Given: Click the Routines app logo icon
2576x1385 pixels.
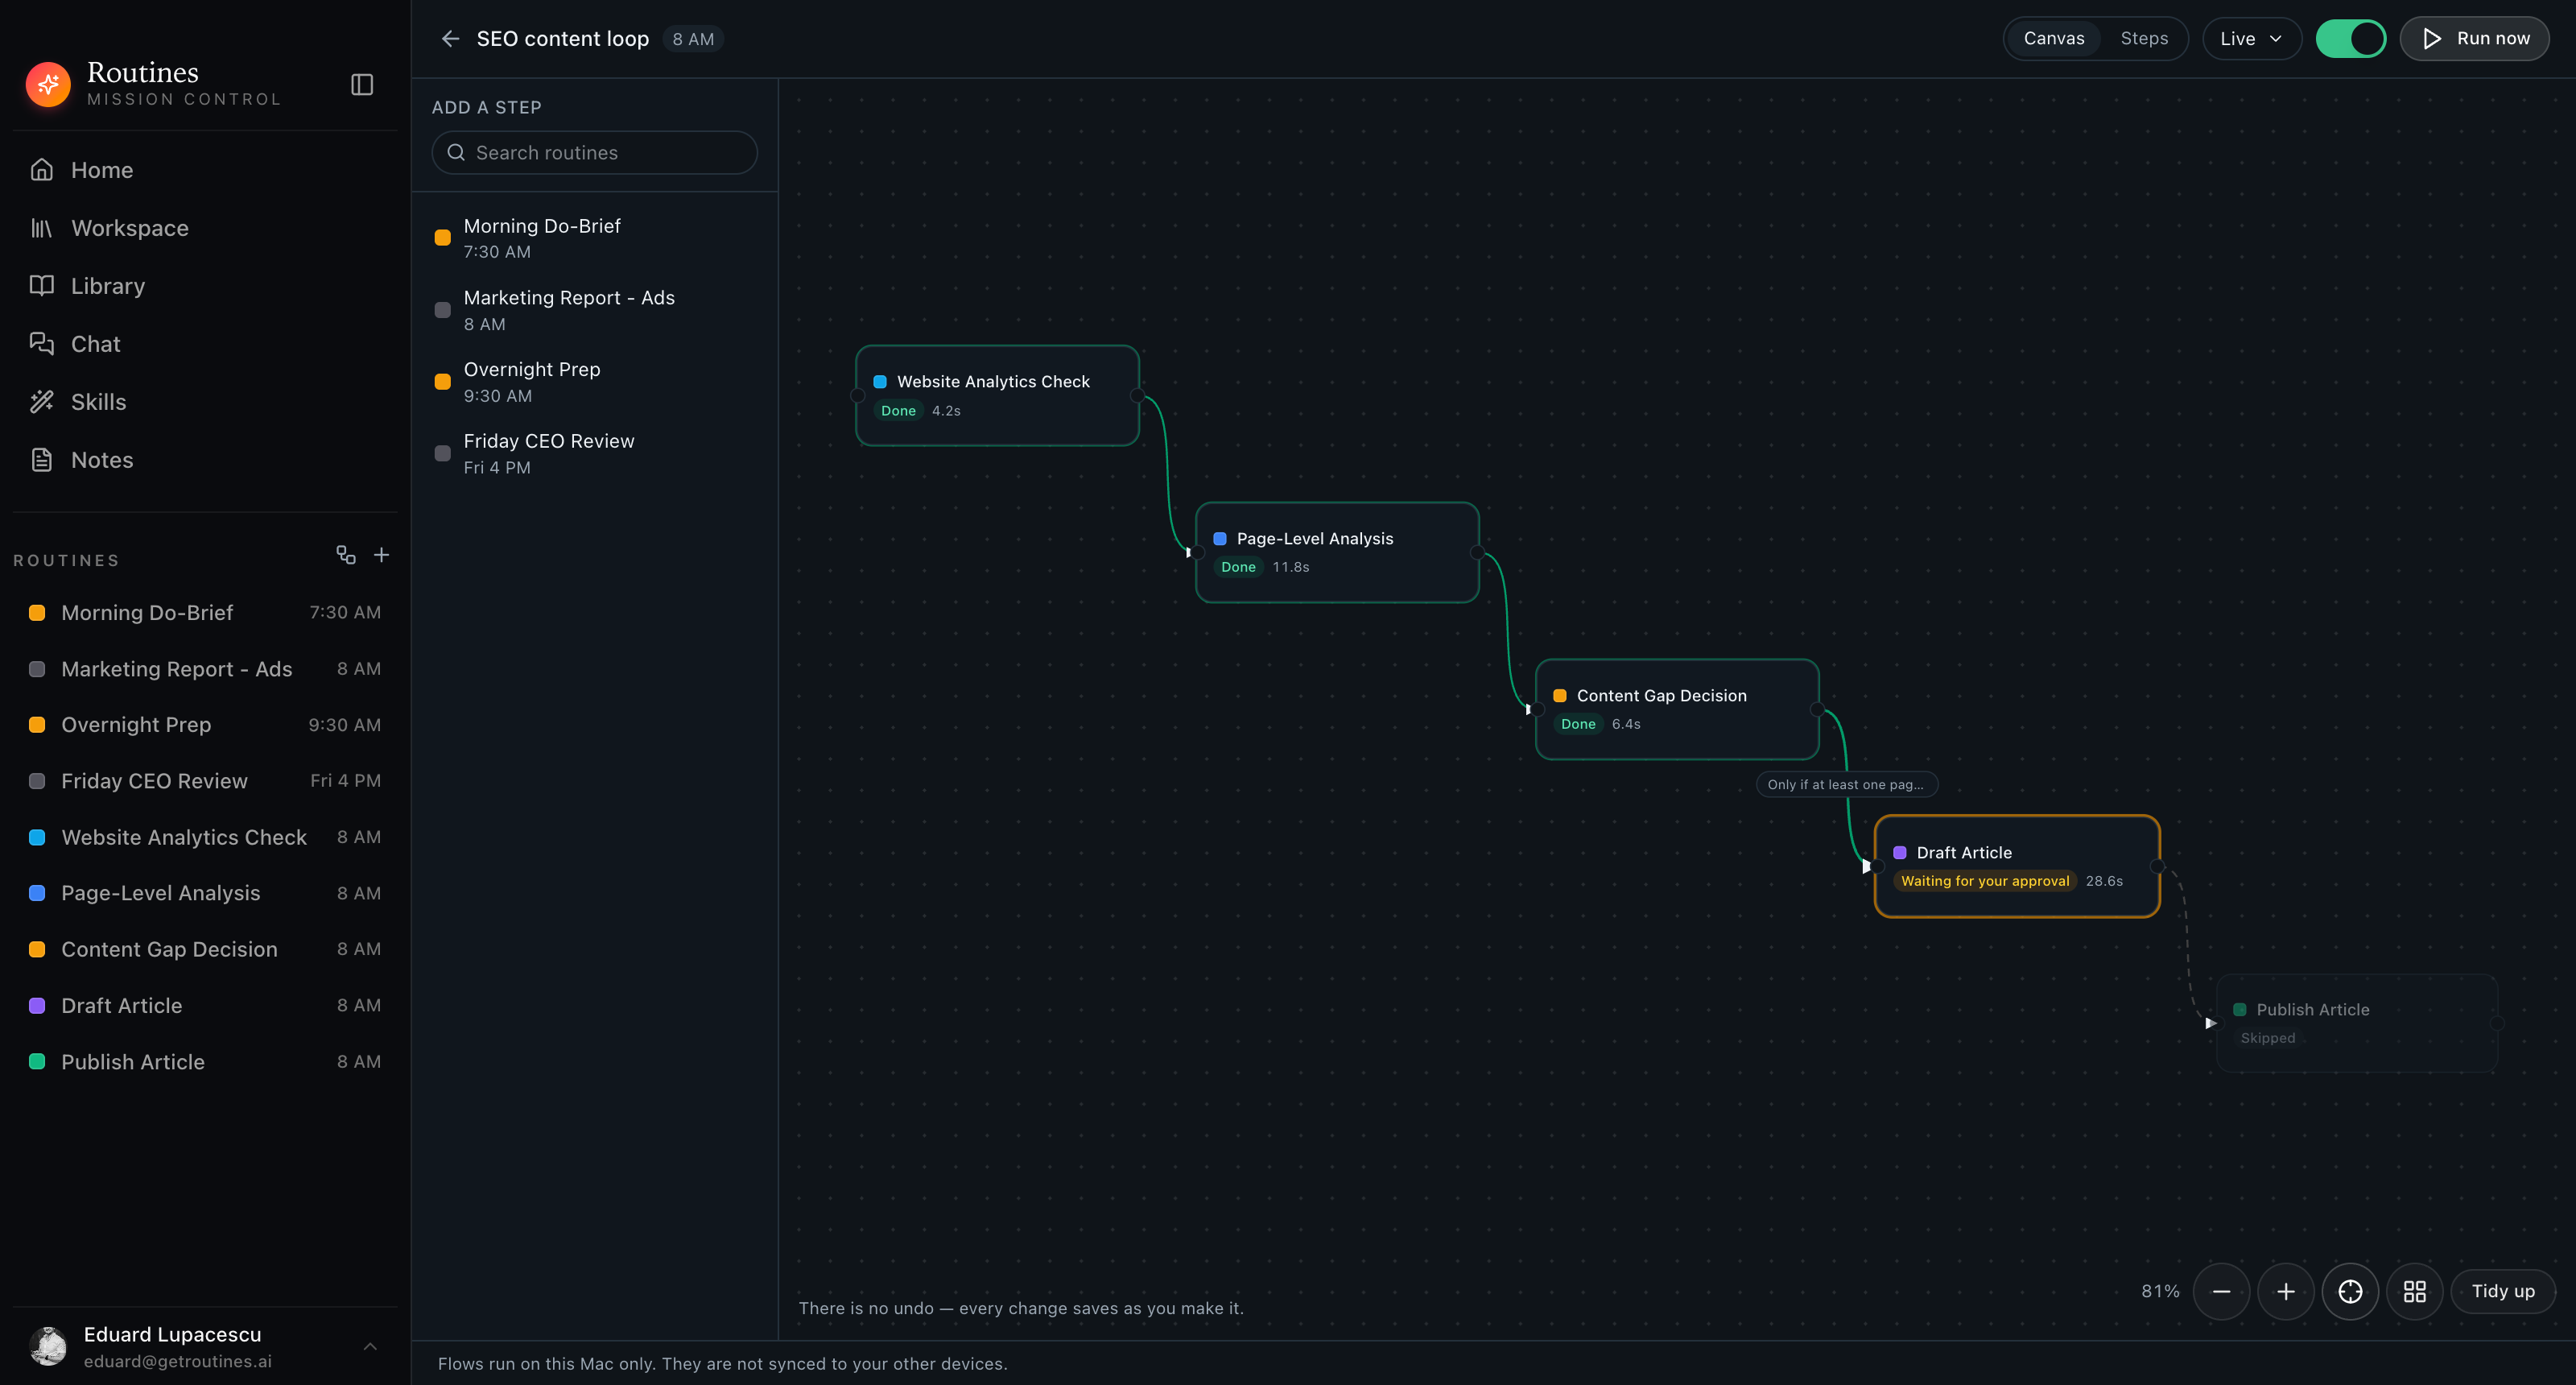Looking at the screenshot, I should point(48,84).
